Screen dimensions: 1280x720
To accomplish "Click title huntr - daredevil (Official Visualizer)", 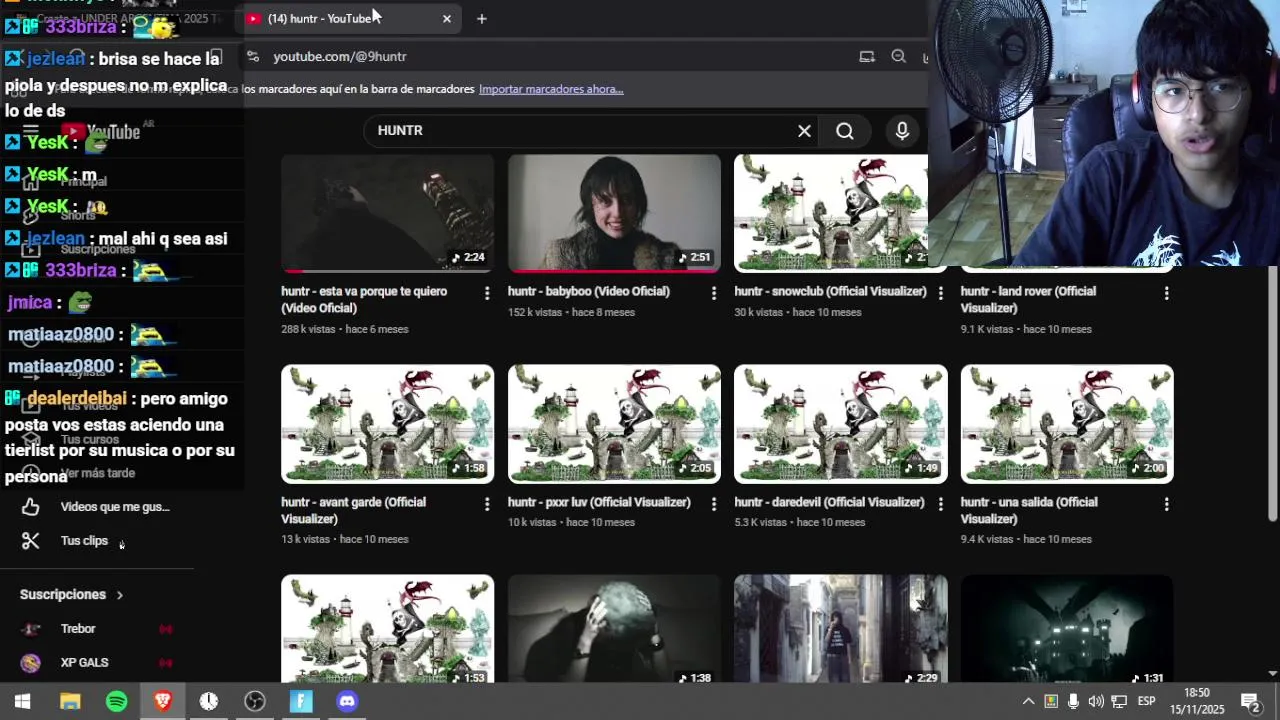I will pos(830,502).
